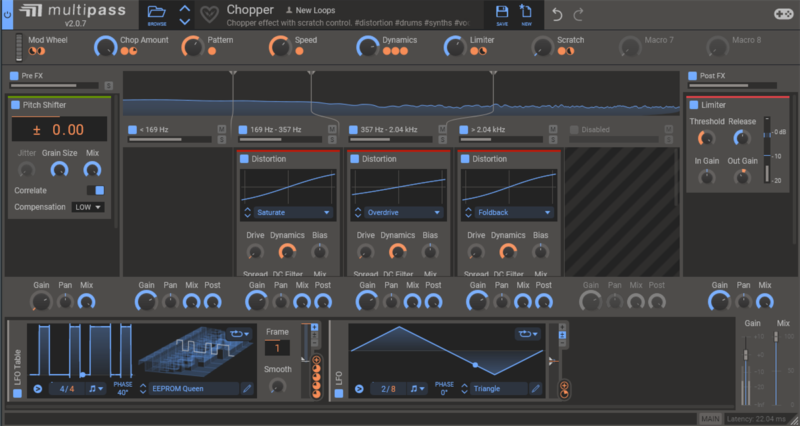800x426 pixels.
Task: Toggle the Correlate switch
Action: coord(94,190)
